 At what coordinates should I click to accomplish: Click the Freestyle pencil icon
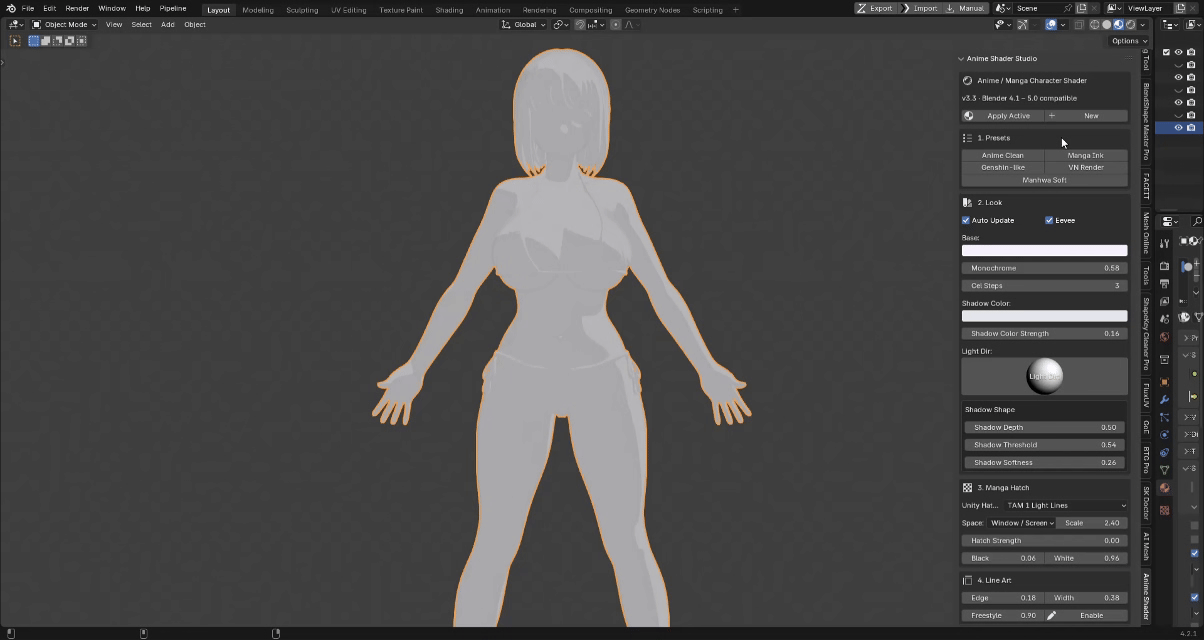coord(1051,615)
